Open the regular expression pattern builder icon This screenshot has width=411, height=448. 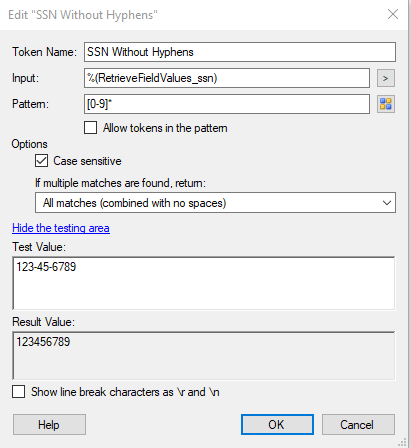386,104
